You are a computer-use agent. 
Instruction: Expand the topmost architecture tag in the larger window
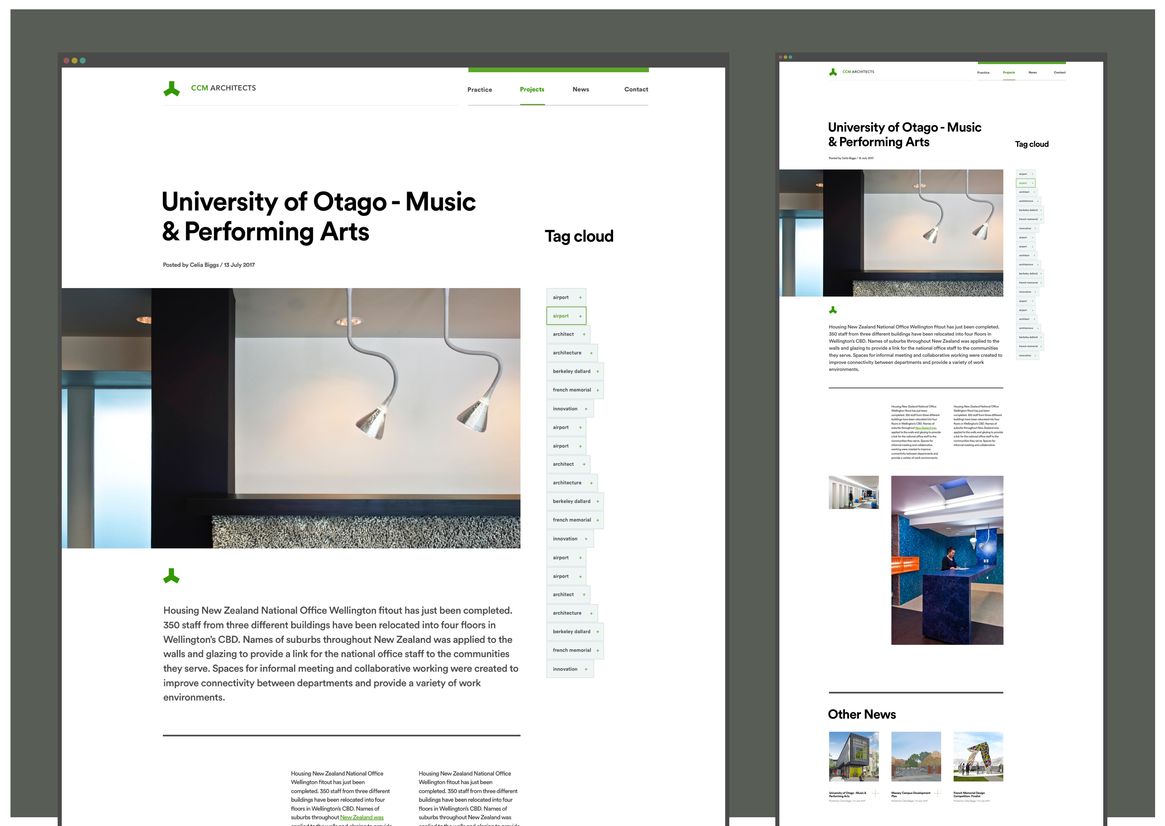(590, 353)
